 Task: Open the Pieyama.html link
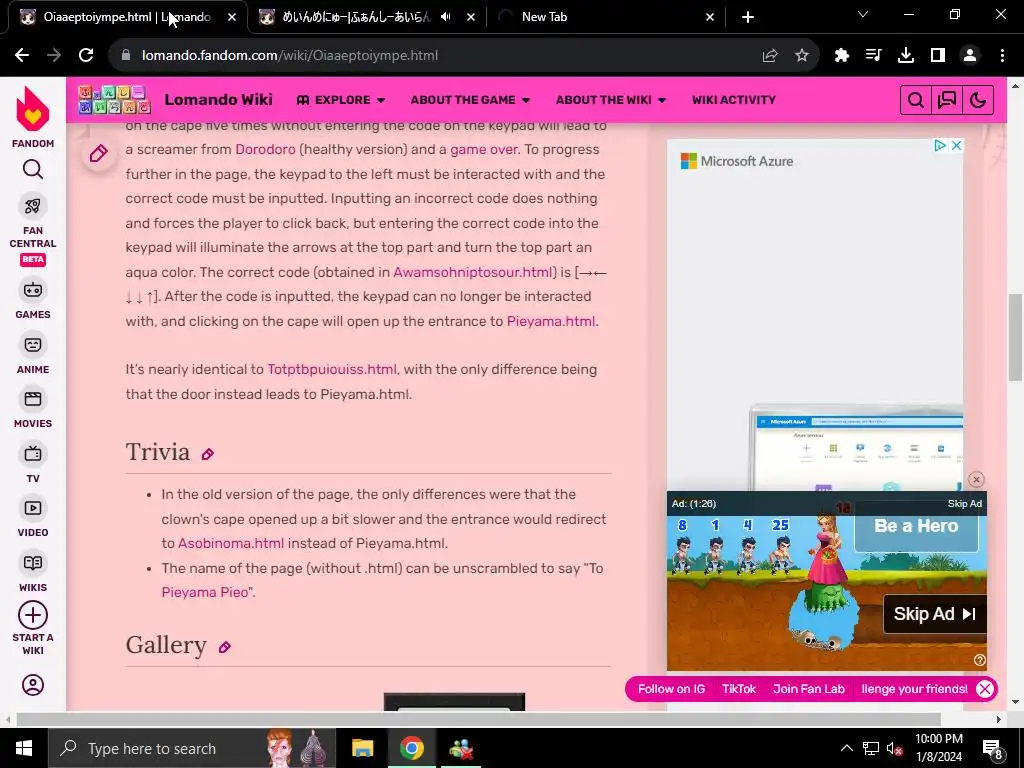(551, 321)
